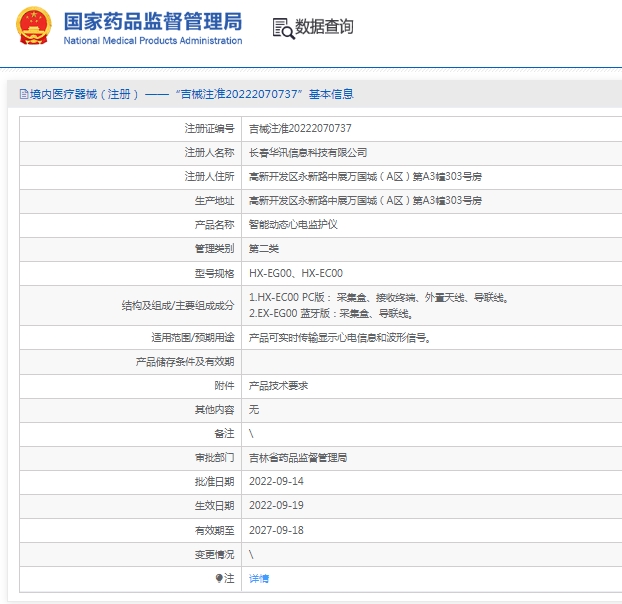This screenshot has height=604, width=622.
Task: Click the 管理类别 row label
Action: (214, 249)
